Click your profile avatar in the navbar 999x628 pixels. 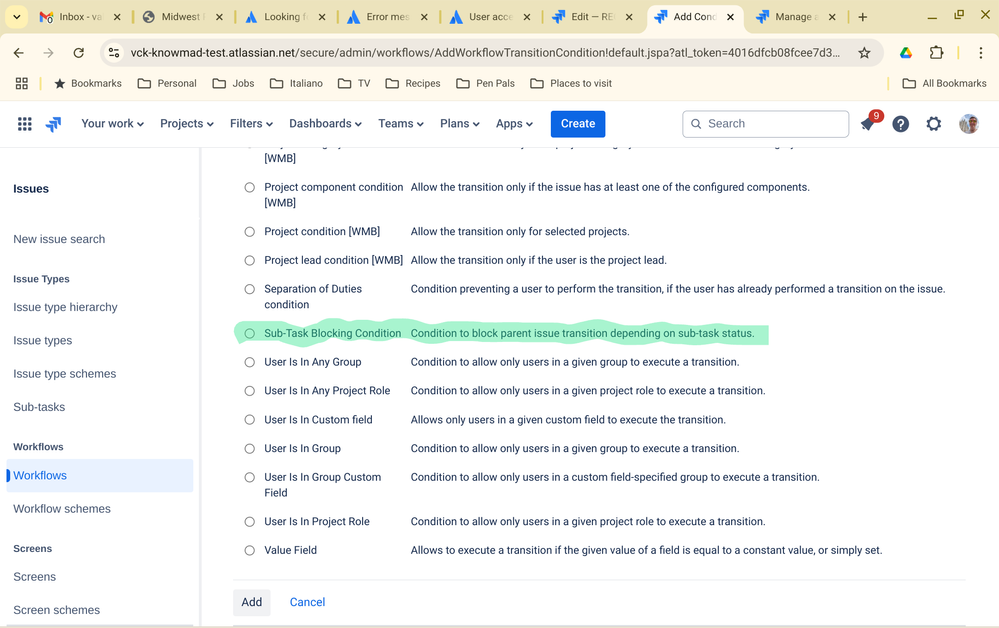(967, 123)
